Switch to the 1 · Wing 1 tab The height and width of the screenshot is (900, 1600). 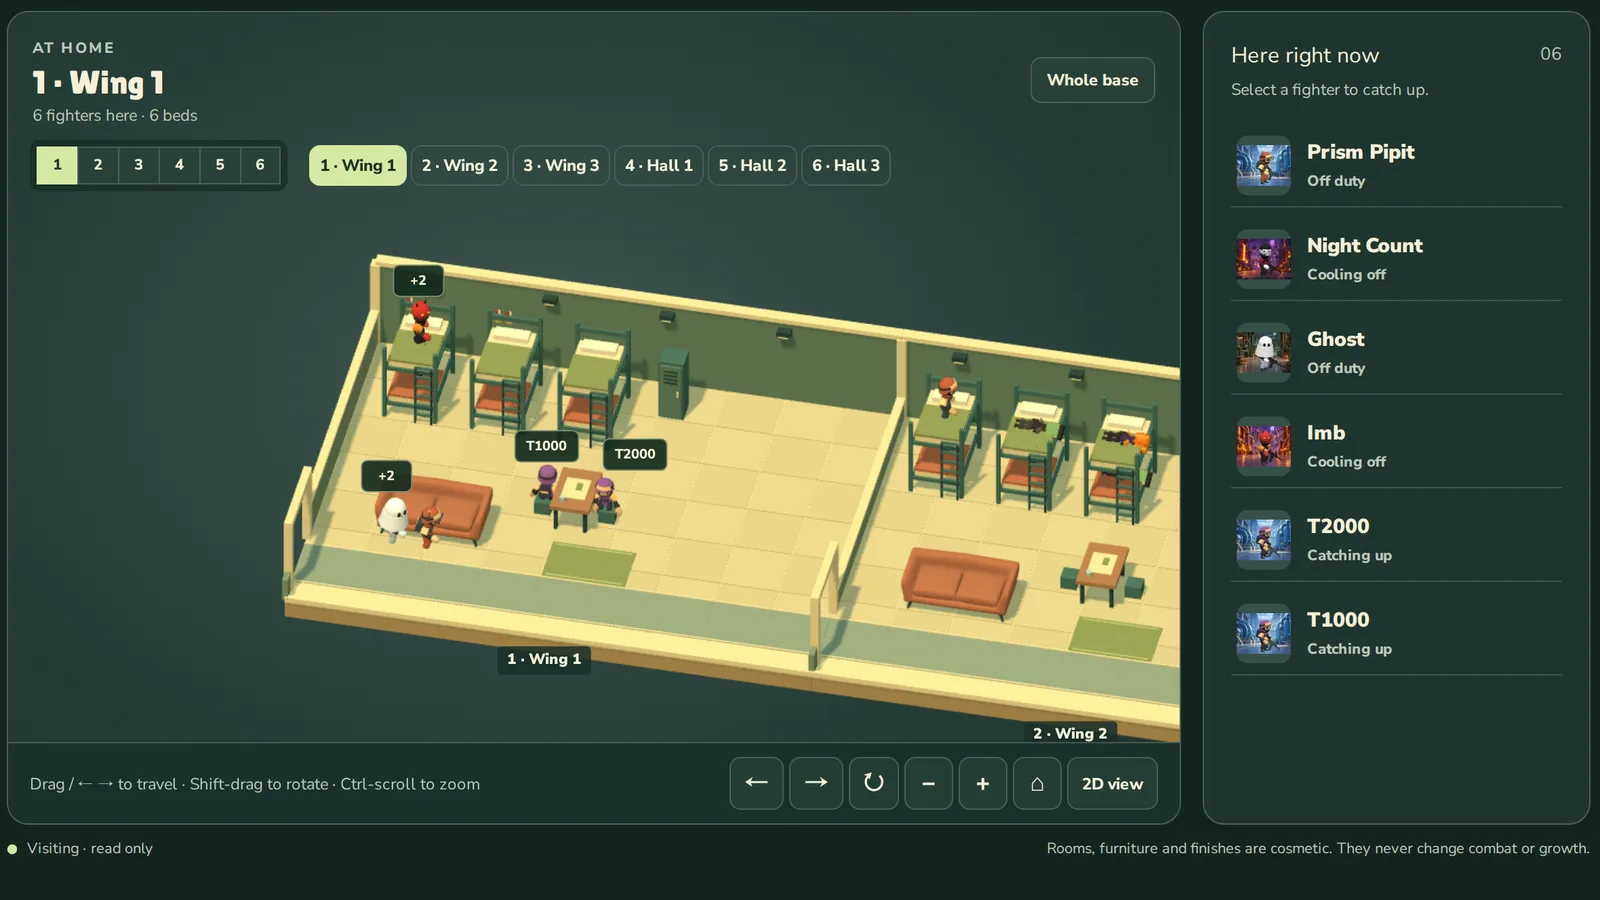358,165
